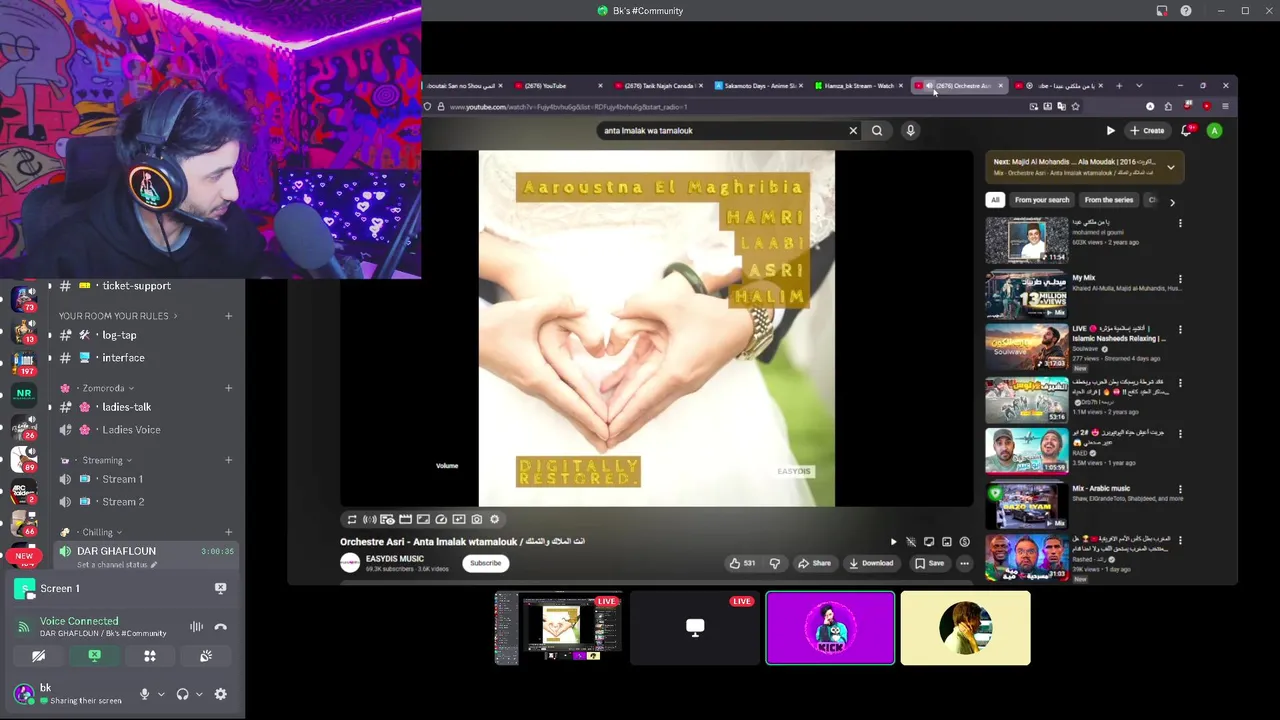
Task: Open more actions menu next to Save
Action: (964, 563)
